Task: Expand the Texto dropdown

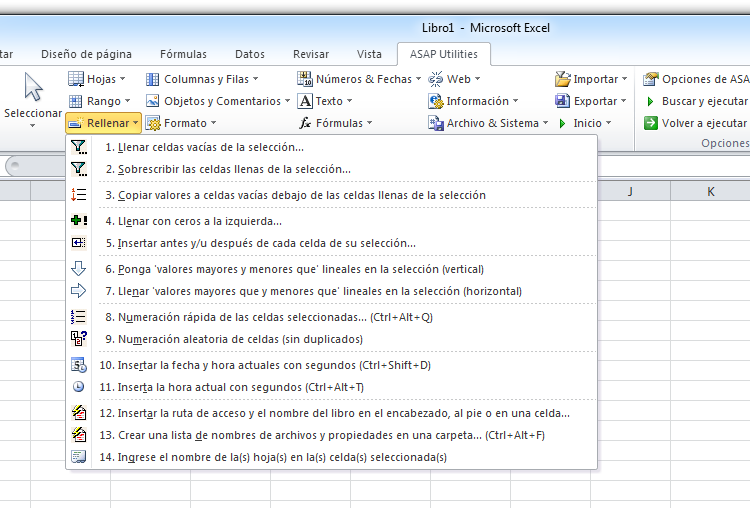Action: (x=350, y=101)
